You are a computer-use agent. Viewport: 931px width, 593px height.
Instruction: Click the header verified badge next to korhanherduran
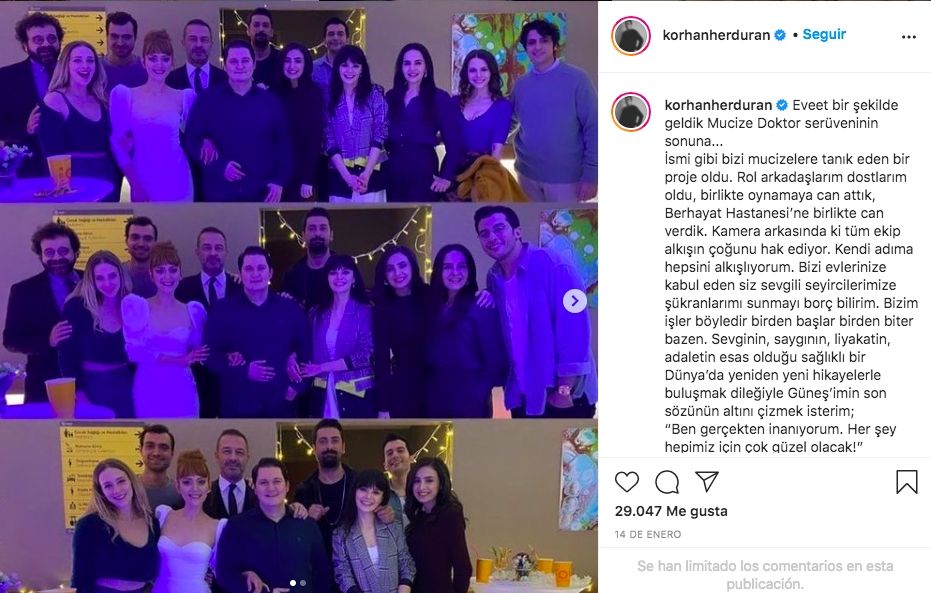pyautogui.click(x=780, y=35)
